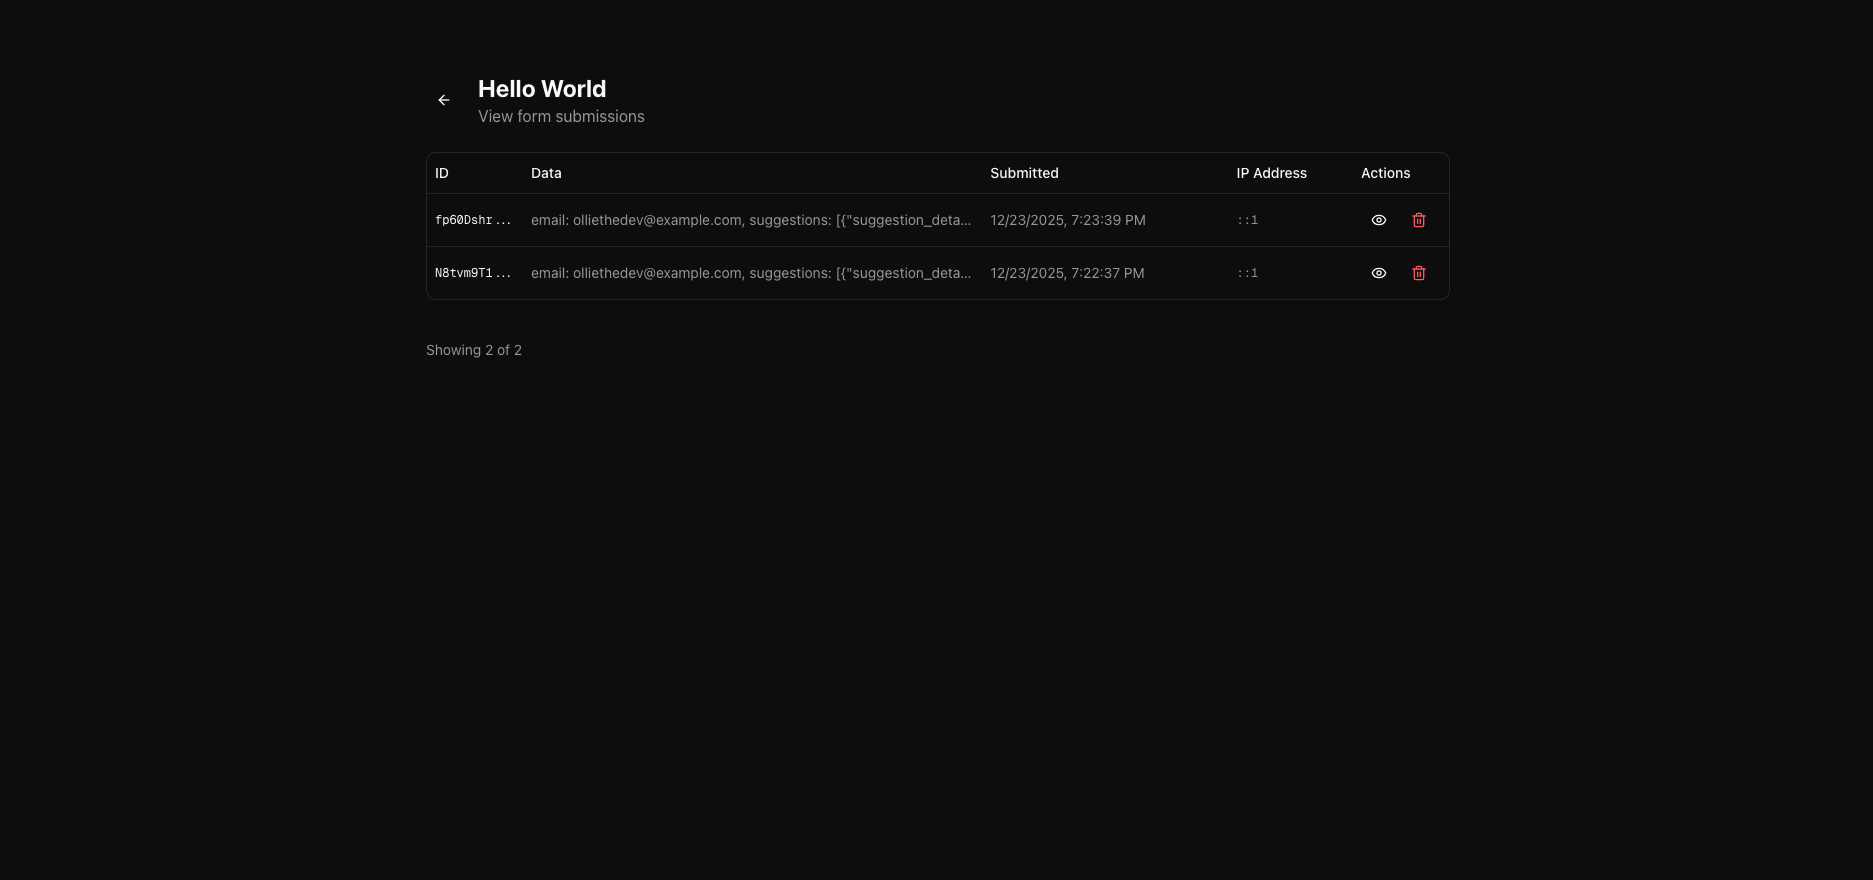The image size is (1873, 880).
Task: View the N8tvm9T1 submission with eye icon
Action: pyautogui.click(x=1378, y=273)
